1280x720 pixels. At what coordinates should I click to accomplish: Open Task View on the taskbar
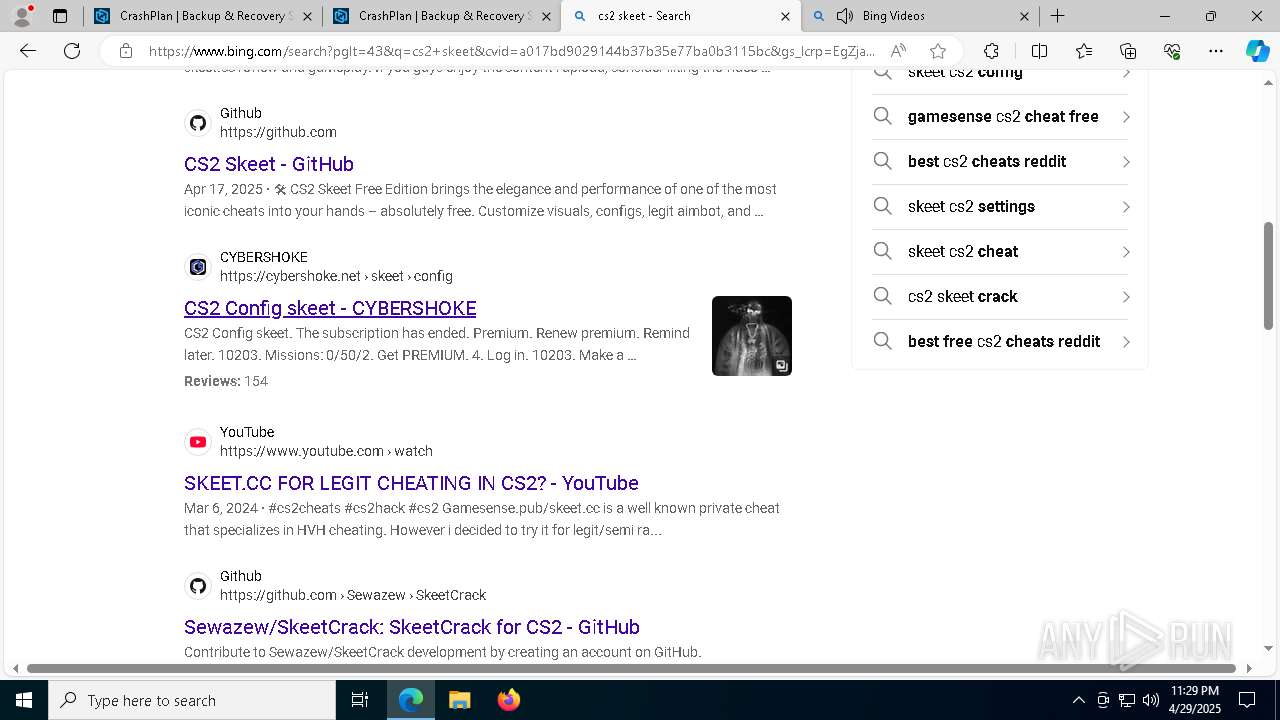coord(361,700)
